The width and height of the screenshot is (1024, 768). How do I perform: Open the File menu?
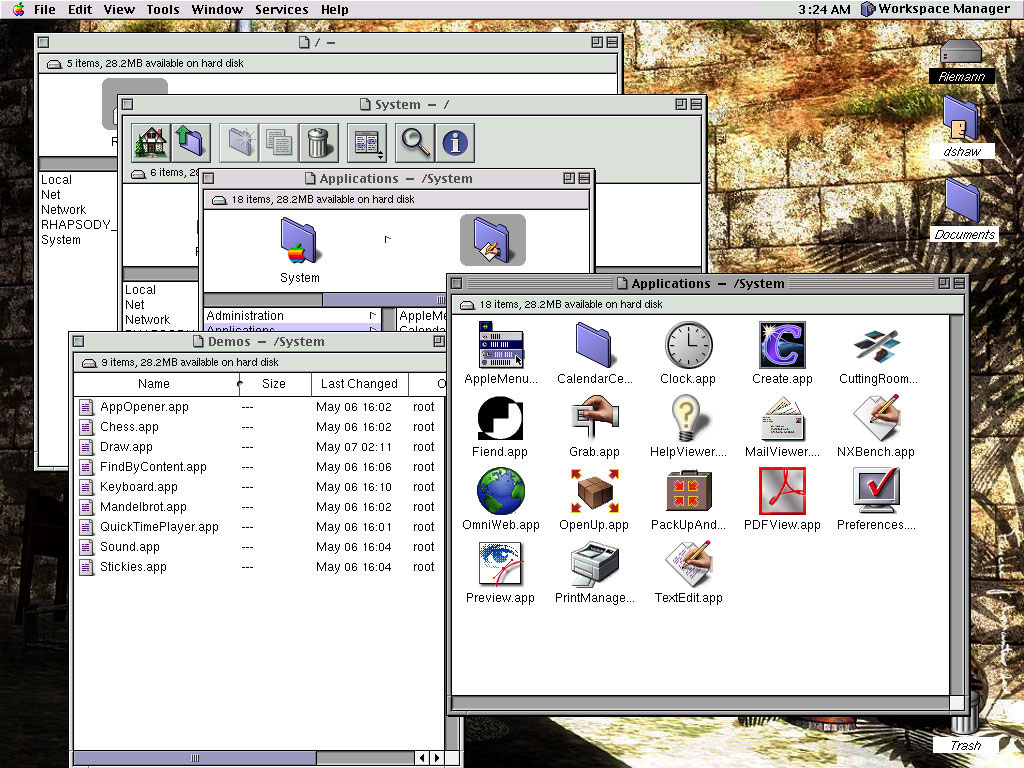[x=44, y=9]
